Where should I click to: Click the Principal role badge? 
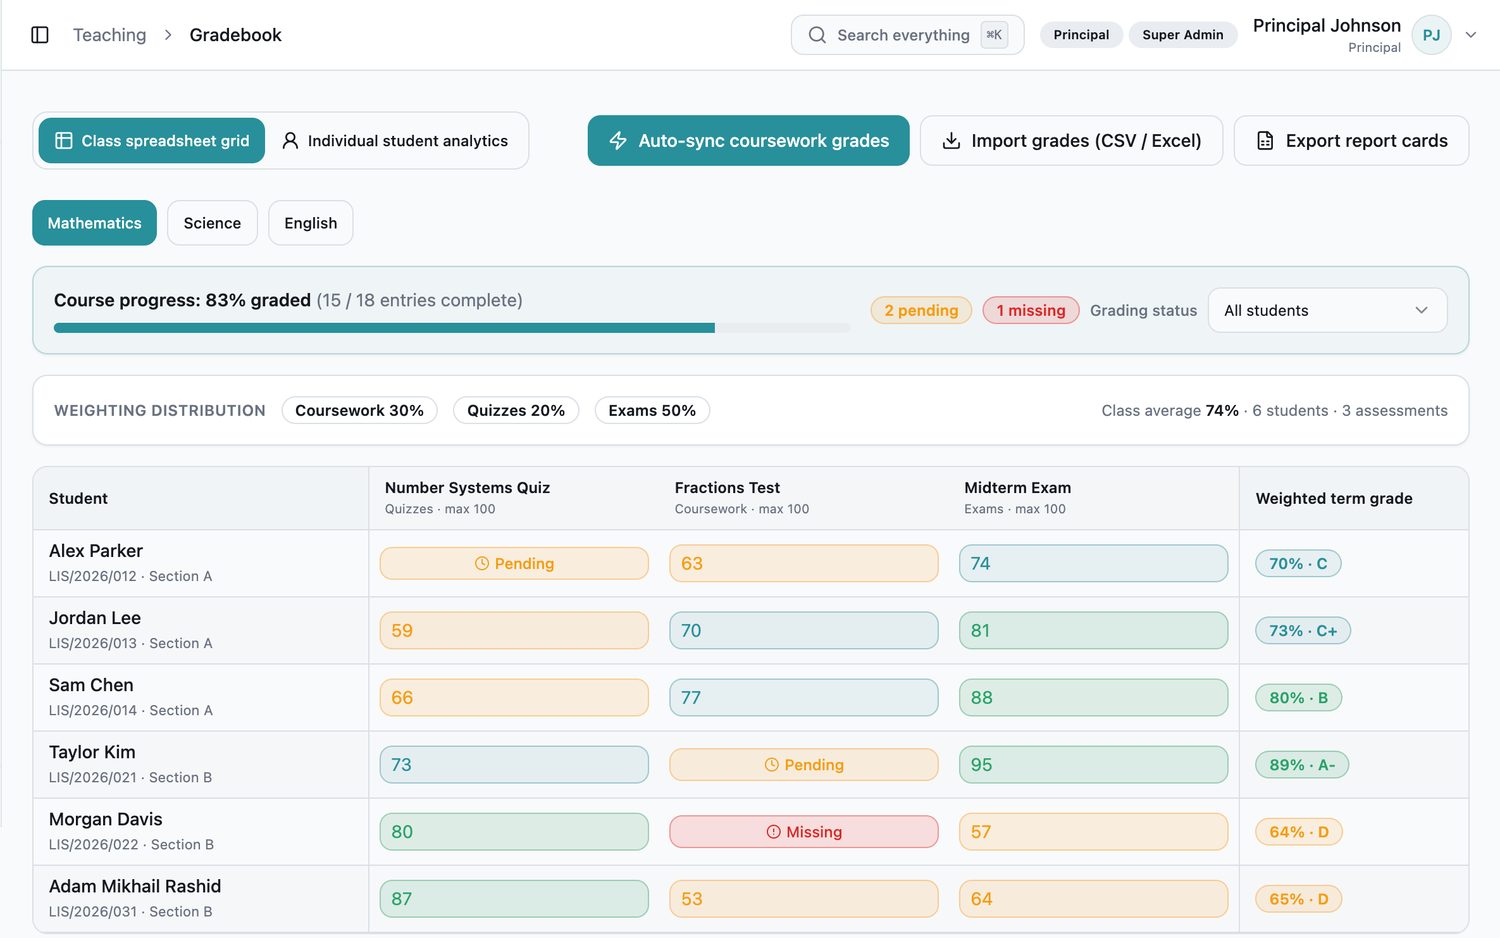[1081, 35]
